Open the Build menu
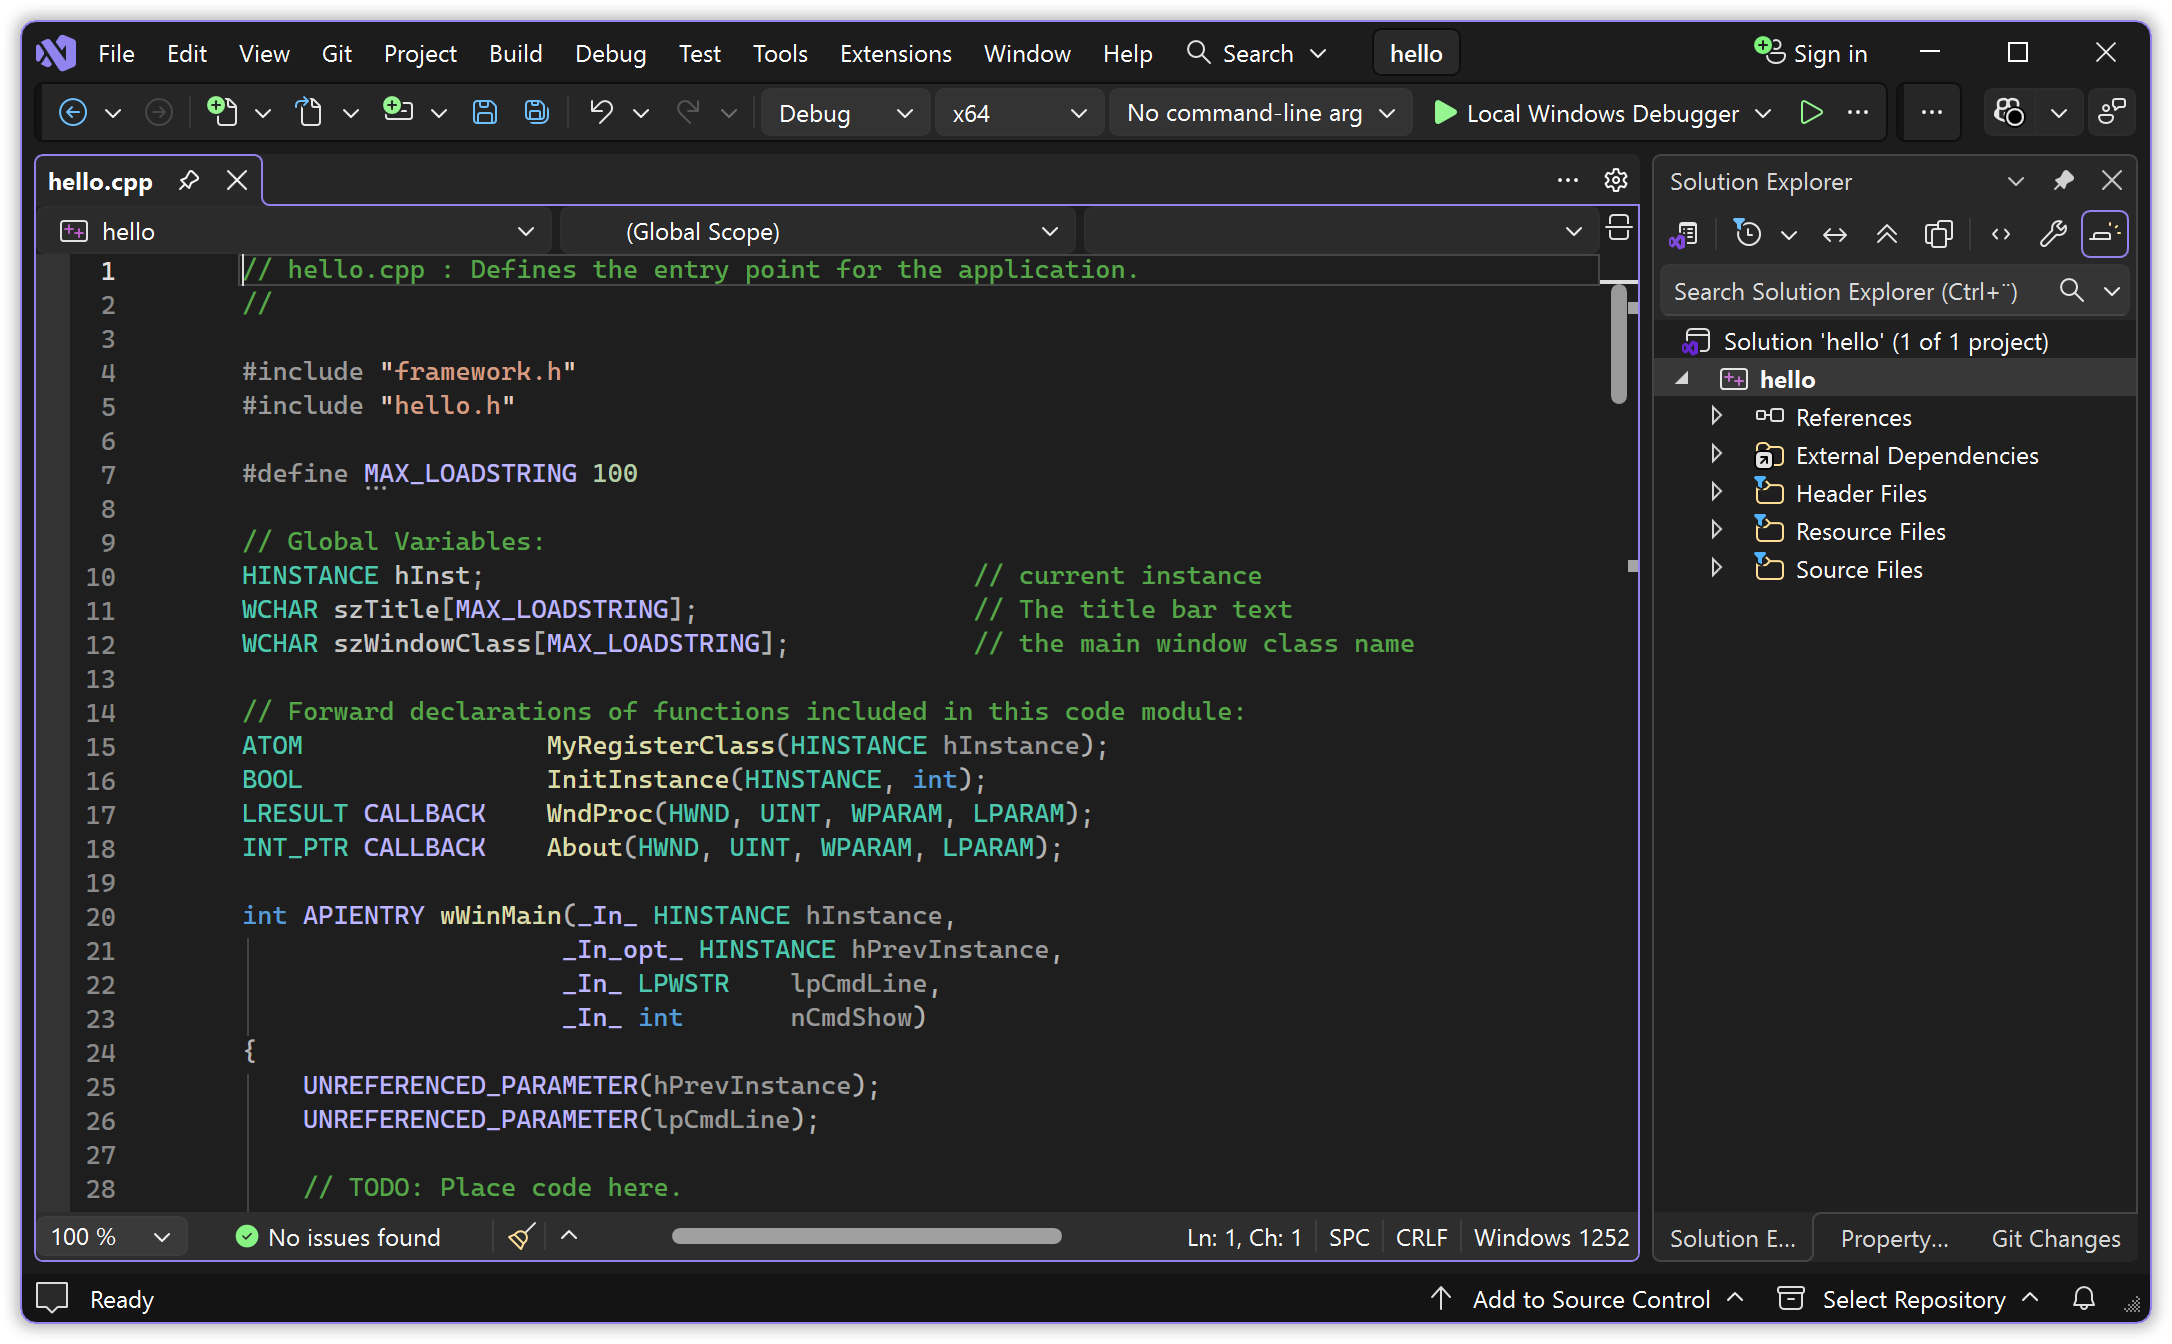The width and height of the screenshot is (2172, 1344). 515,53
